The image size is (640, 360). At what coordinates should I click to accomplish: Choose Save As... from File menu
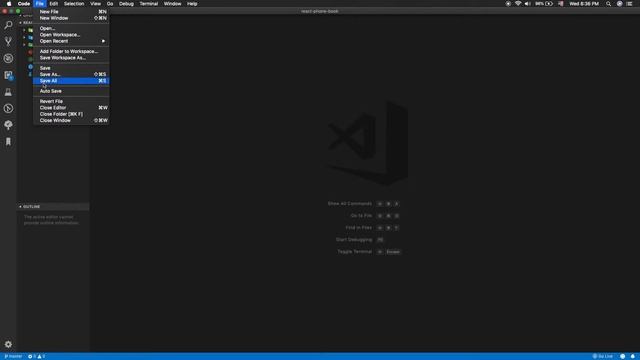point(71,74)
